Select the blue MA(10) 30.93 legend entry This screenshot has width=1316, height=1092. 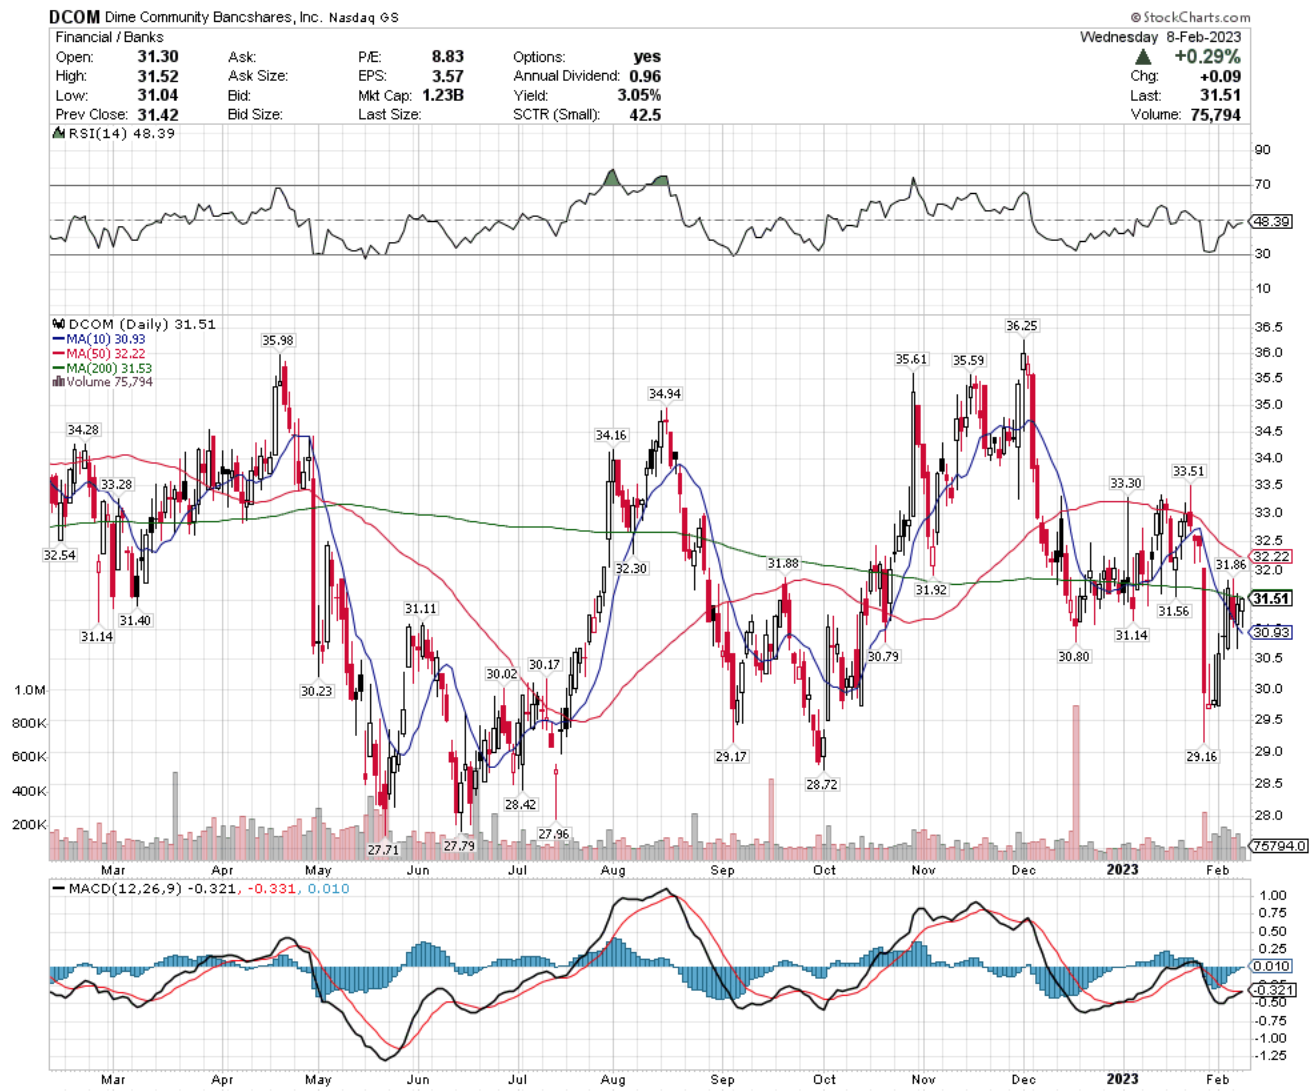99,339
